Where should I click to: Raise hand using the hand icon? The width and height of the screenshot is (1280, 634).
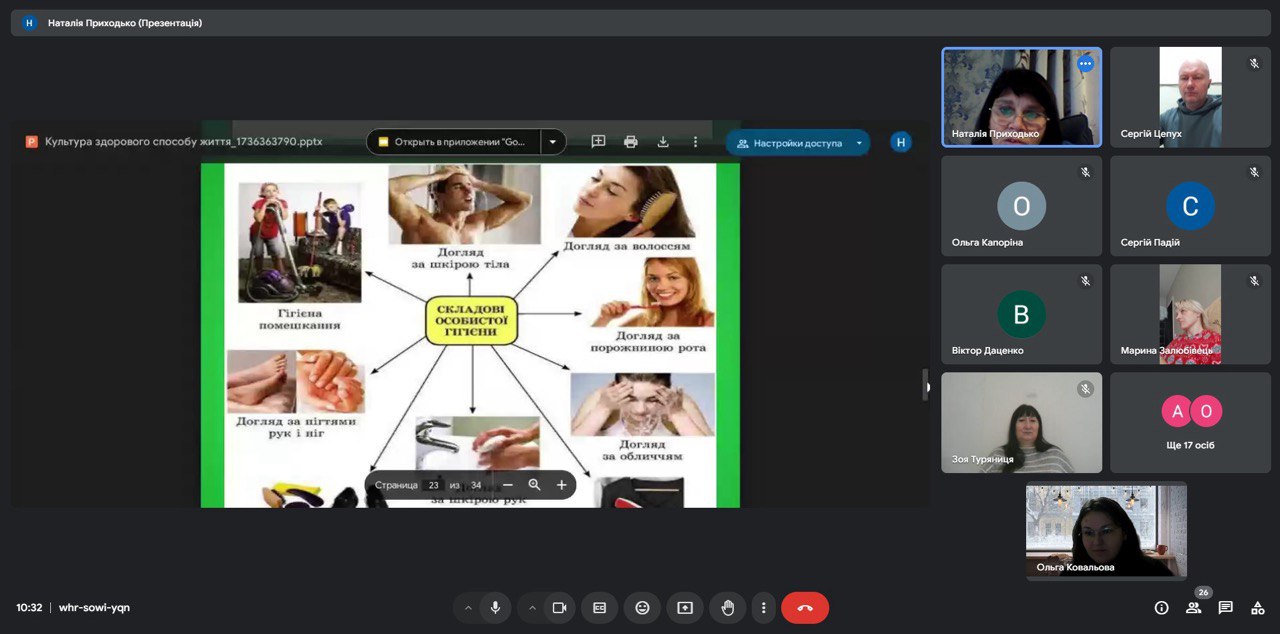coord(728,608)
